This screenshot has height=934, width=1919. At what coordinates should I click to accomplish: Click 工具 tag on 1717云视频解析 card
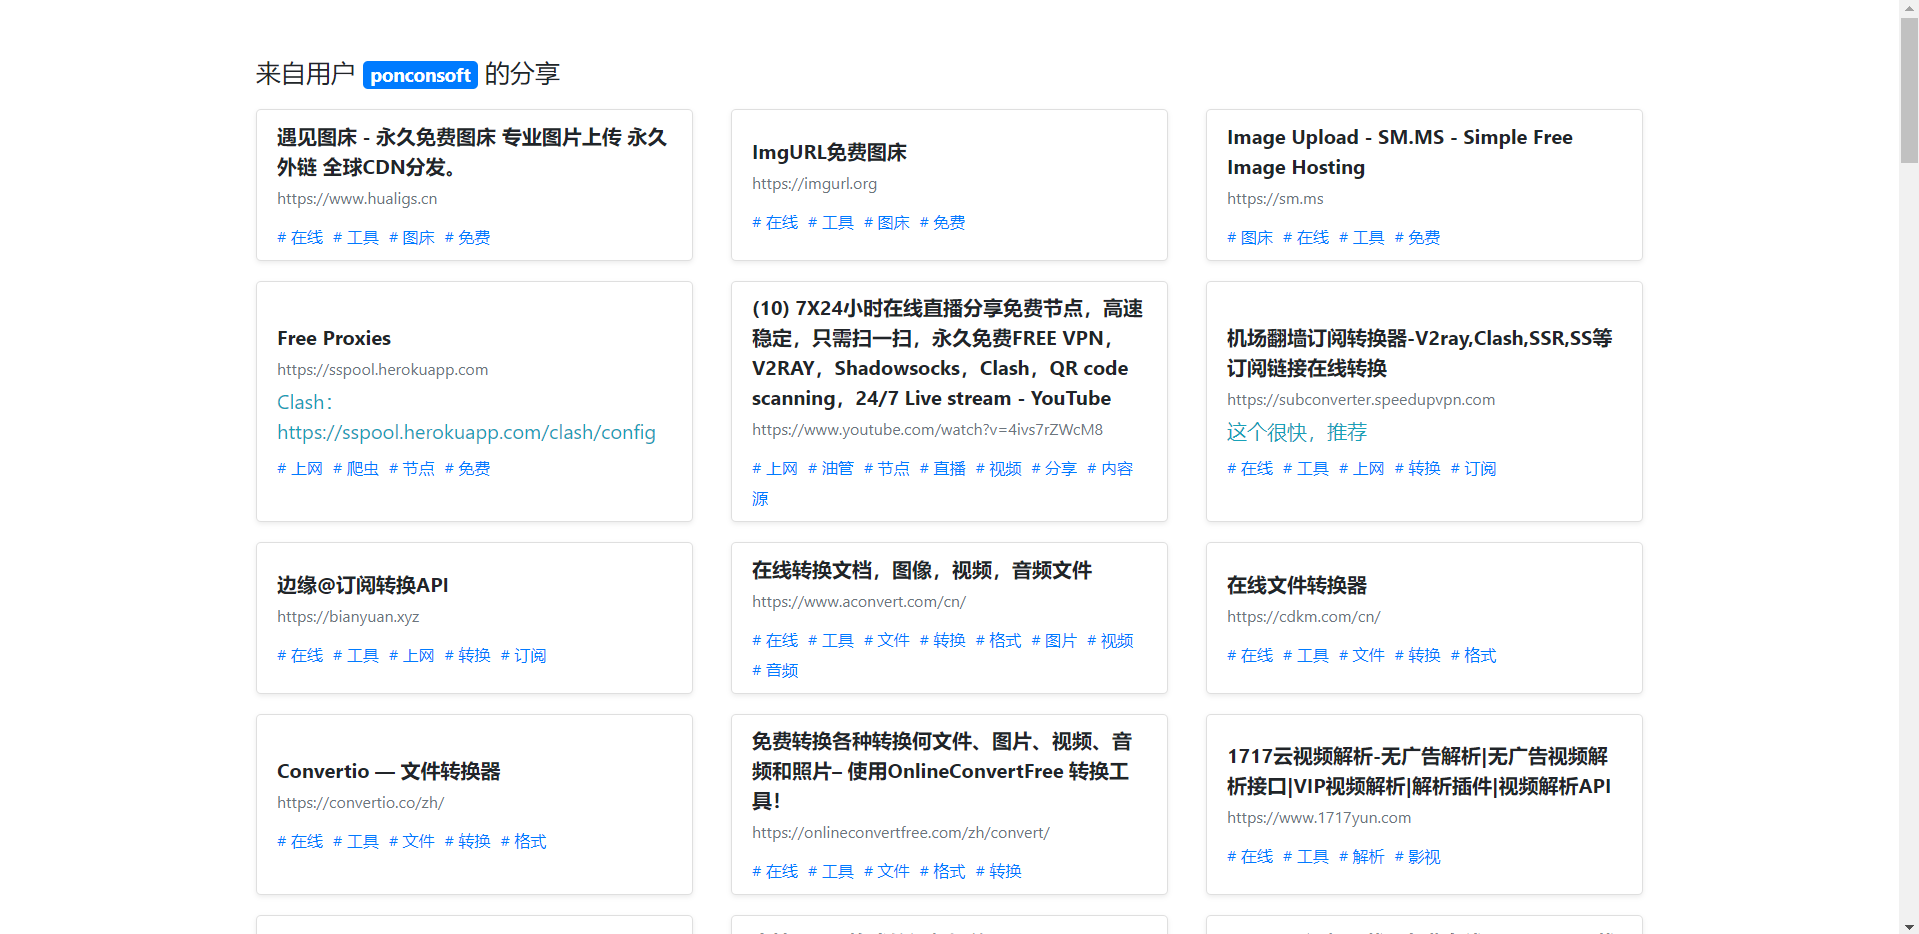coord(1306,856)
